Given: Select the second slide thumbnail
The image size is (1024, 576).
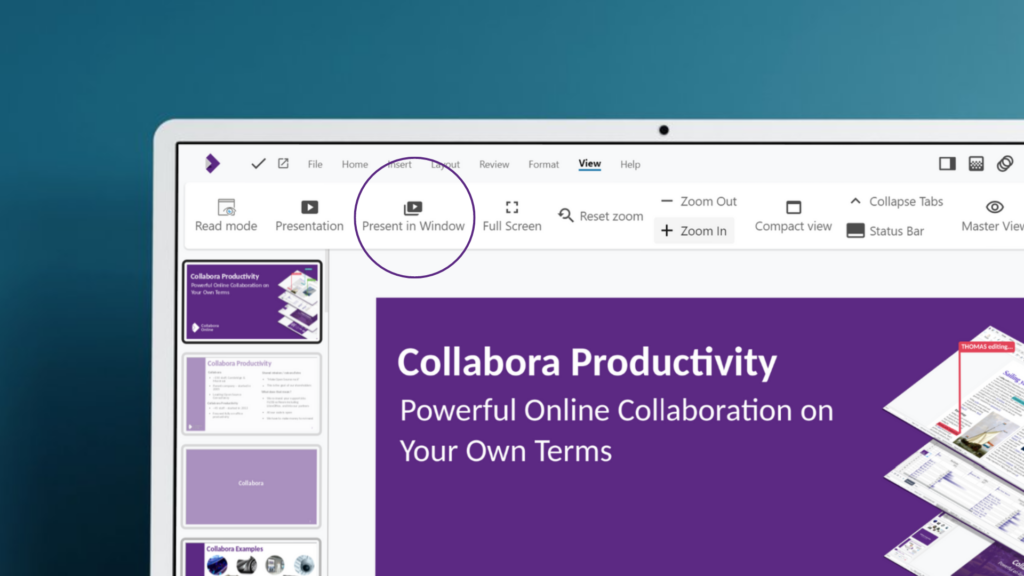Looking at the screenshot, I should coord(252,393).
